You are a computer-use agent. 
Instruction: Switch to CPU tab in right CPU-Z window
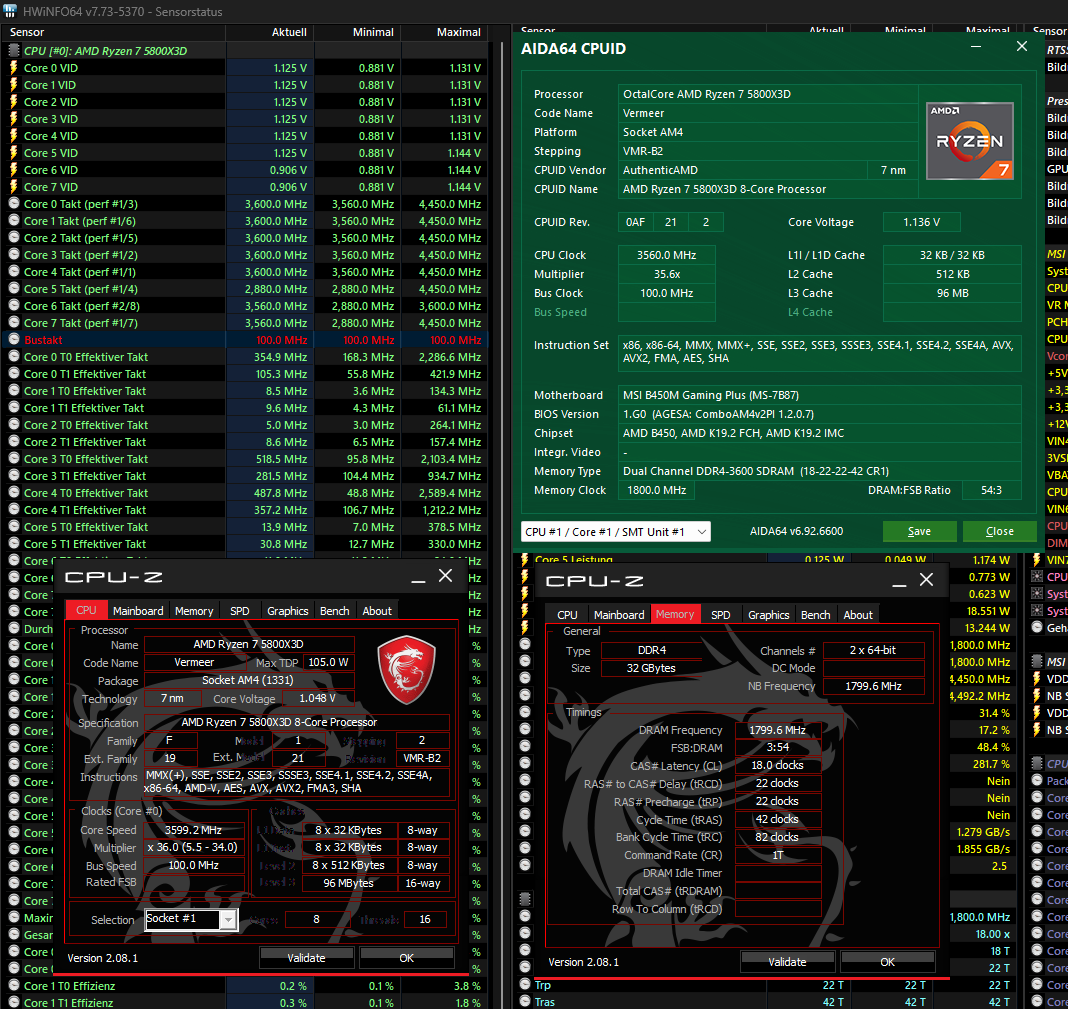tap(567, 615)
